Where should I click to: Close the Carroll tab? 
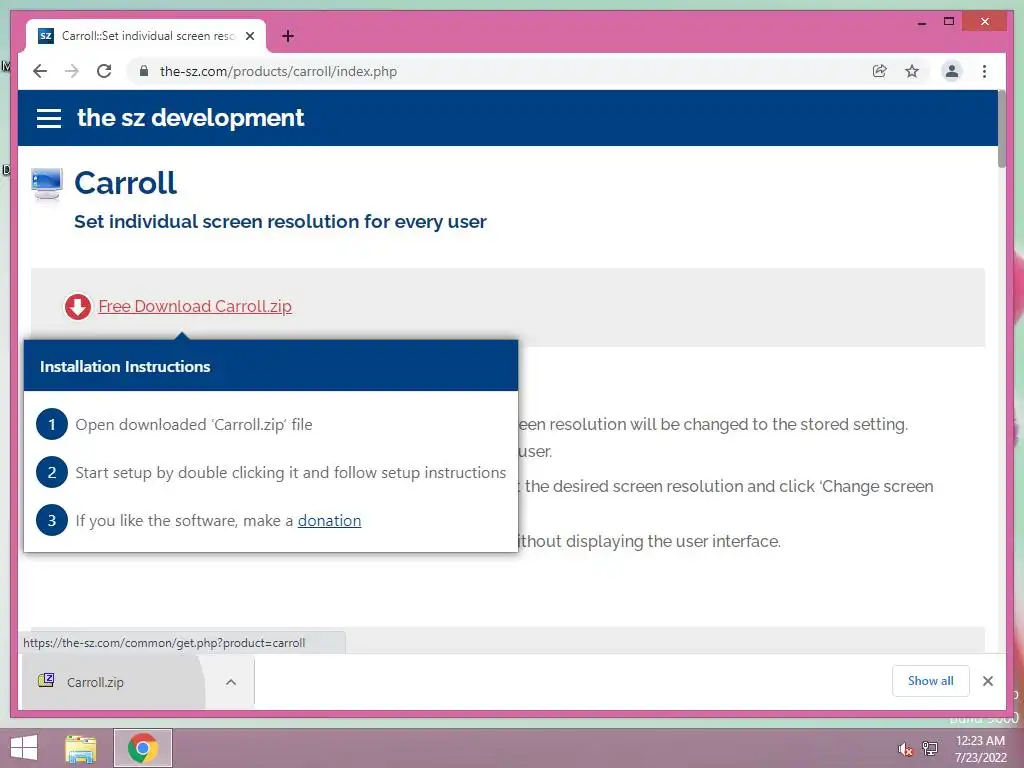[249, 36]
